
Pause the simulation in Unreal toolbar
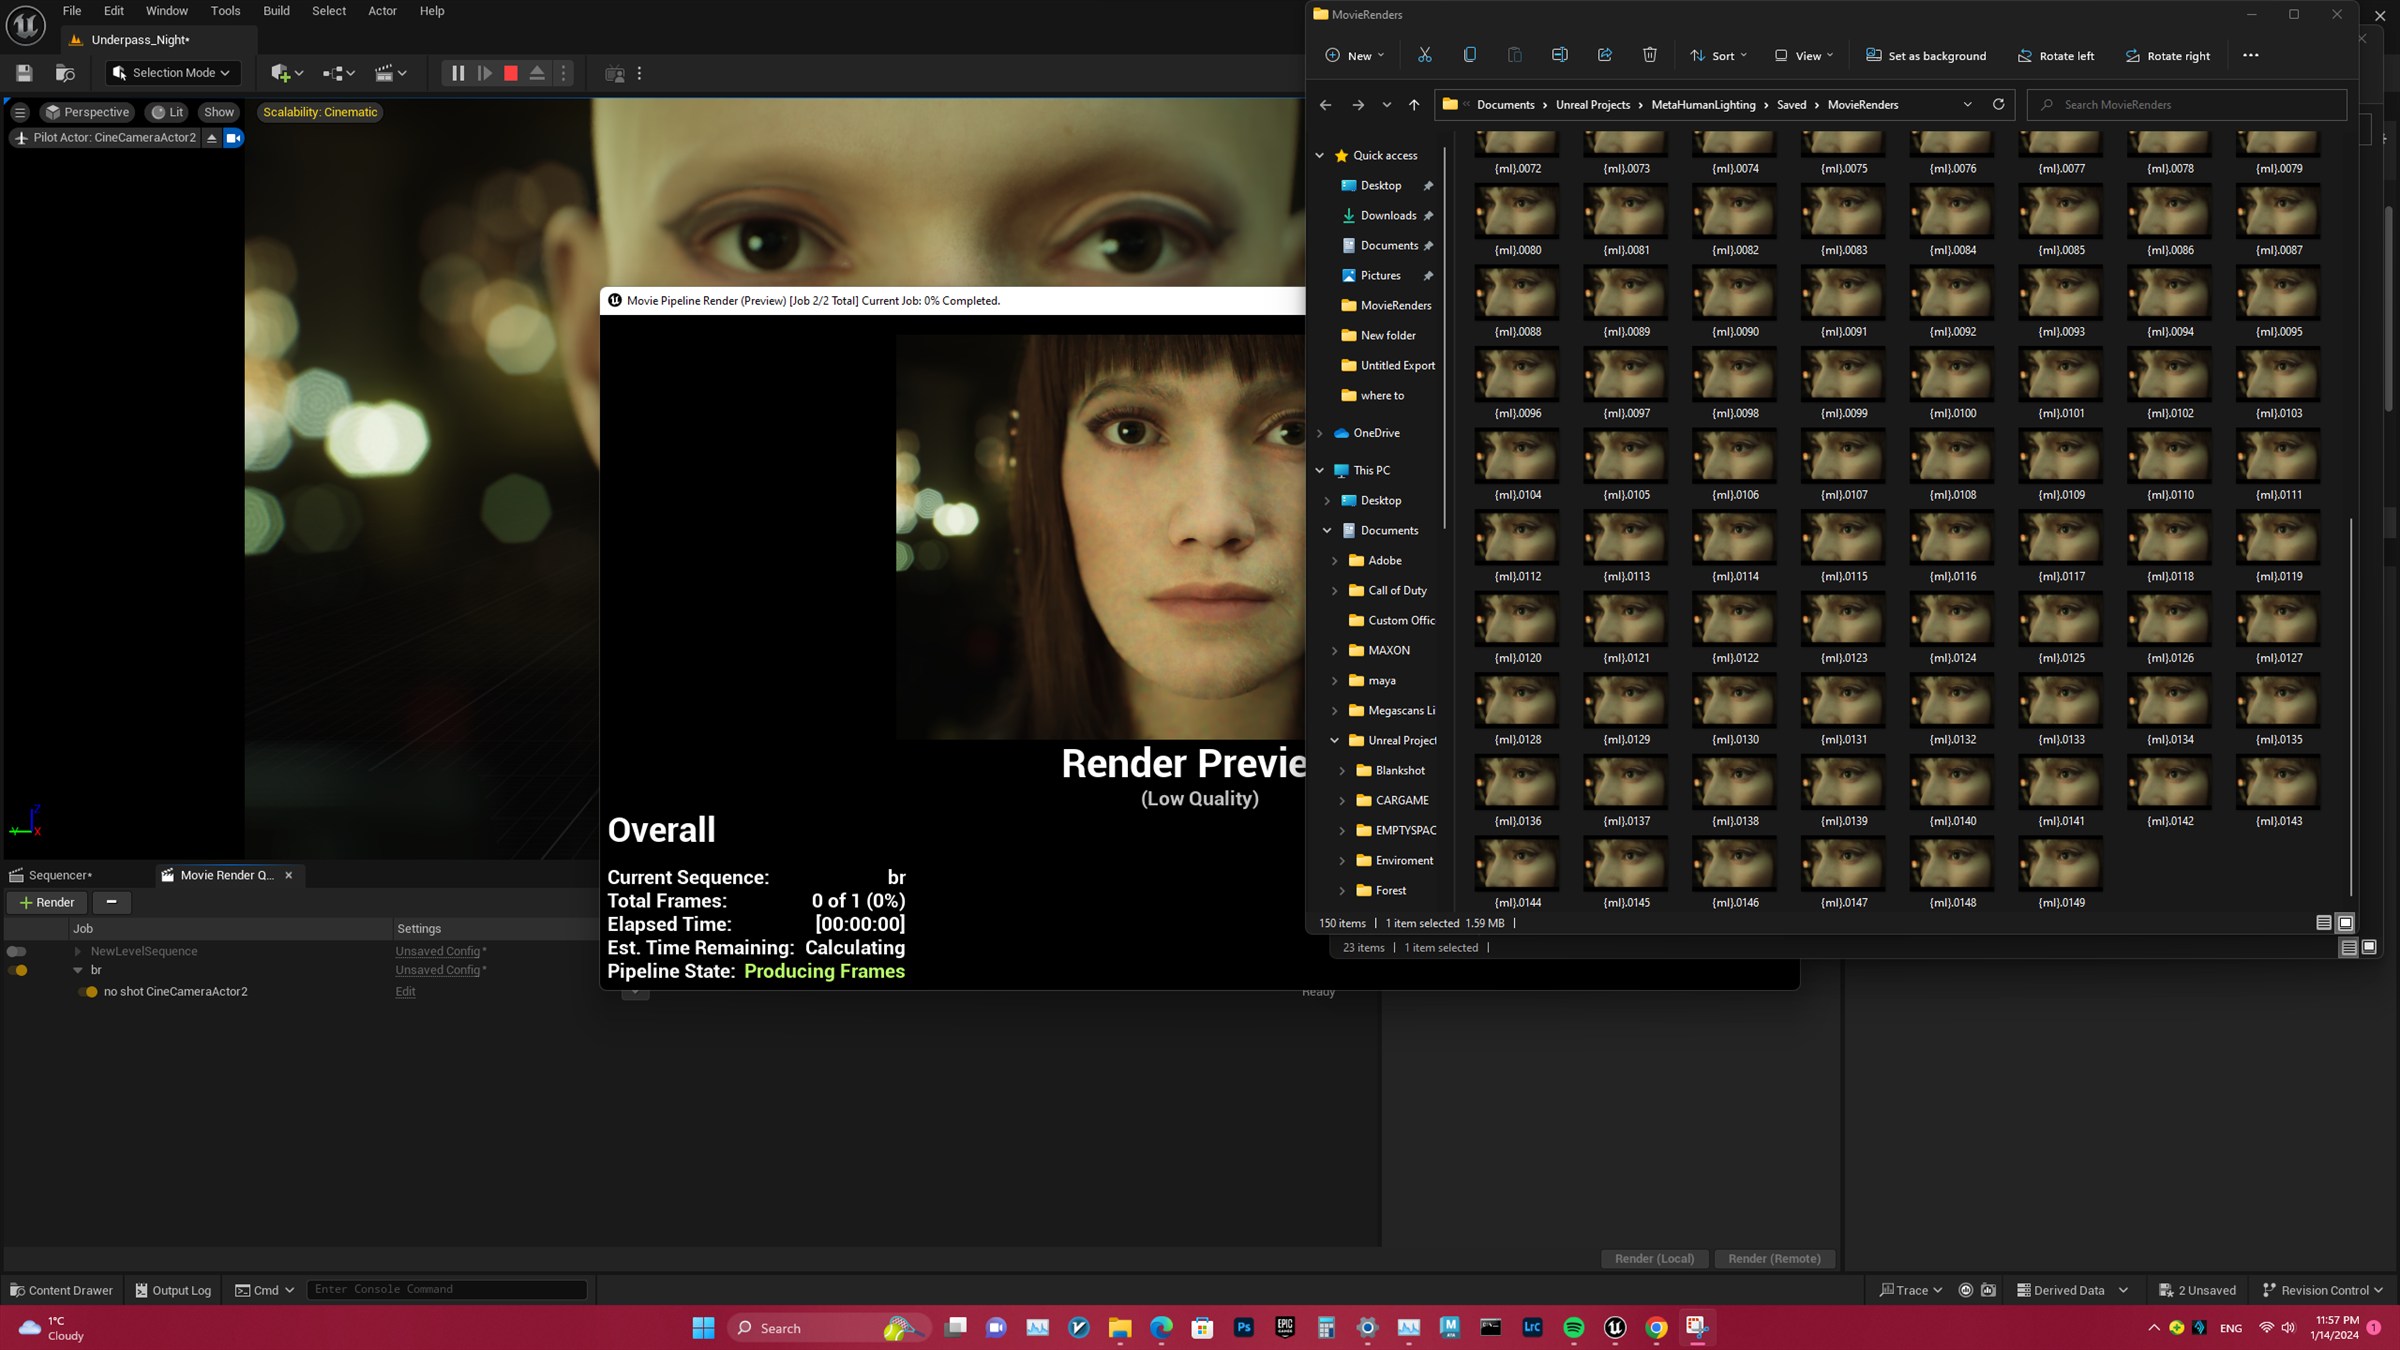(x=458, y=73)
